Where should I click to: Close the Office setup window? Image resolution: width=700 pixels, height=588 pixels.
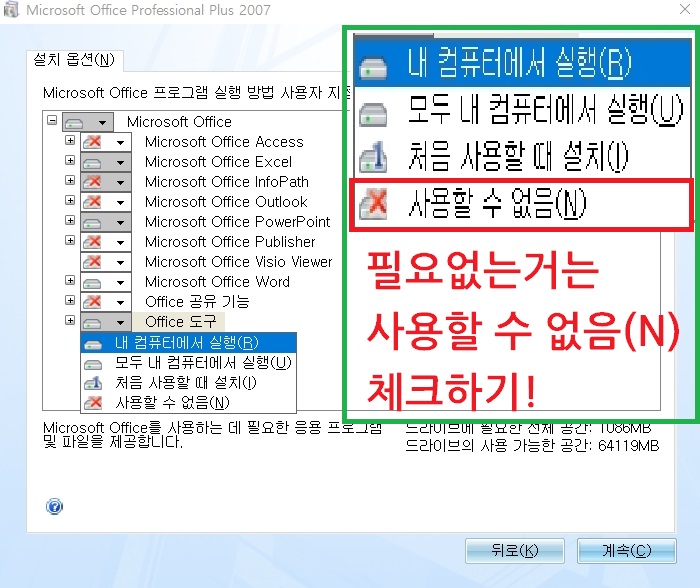(x=685, y=9)
